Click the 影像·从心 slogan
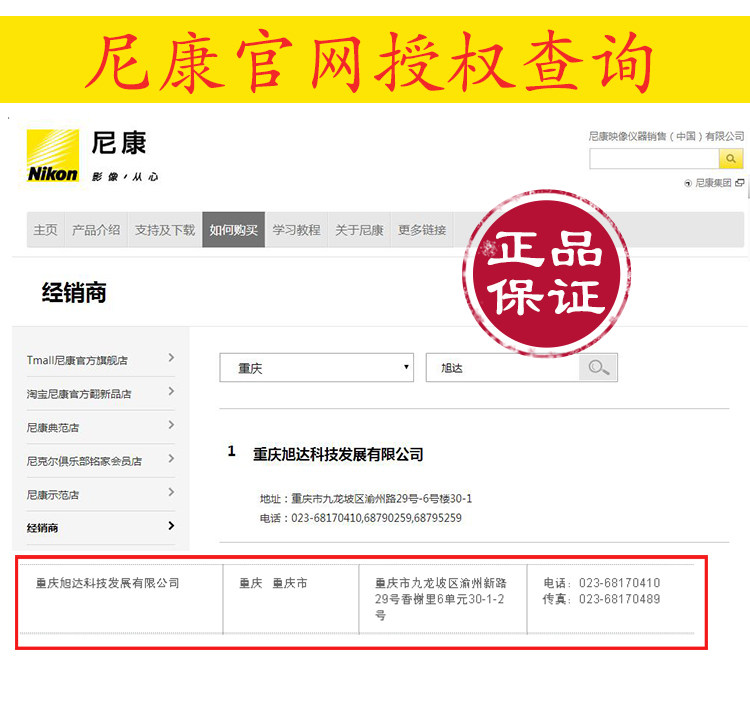 (125, 177)
